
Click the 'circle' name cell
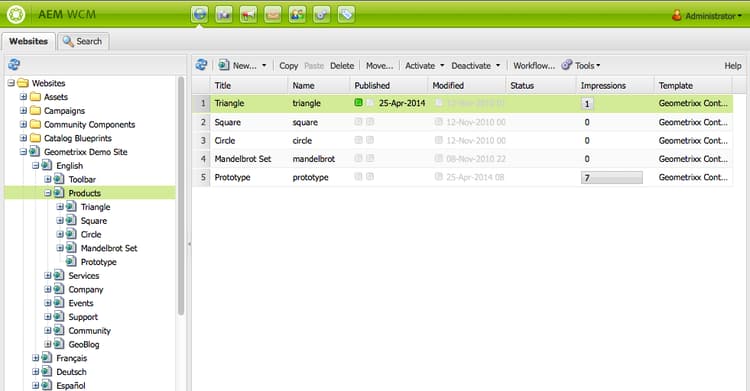(x=302, y=140)
